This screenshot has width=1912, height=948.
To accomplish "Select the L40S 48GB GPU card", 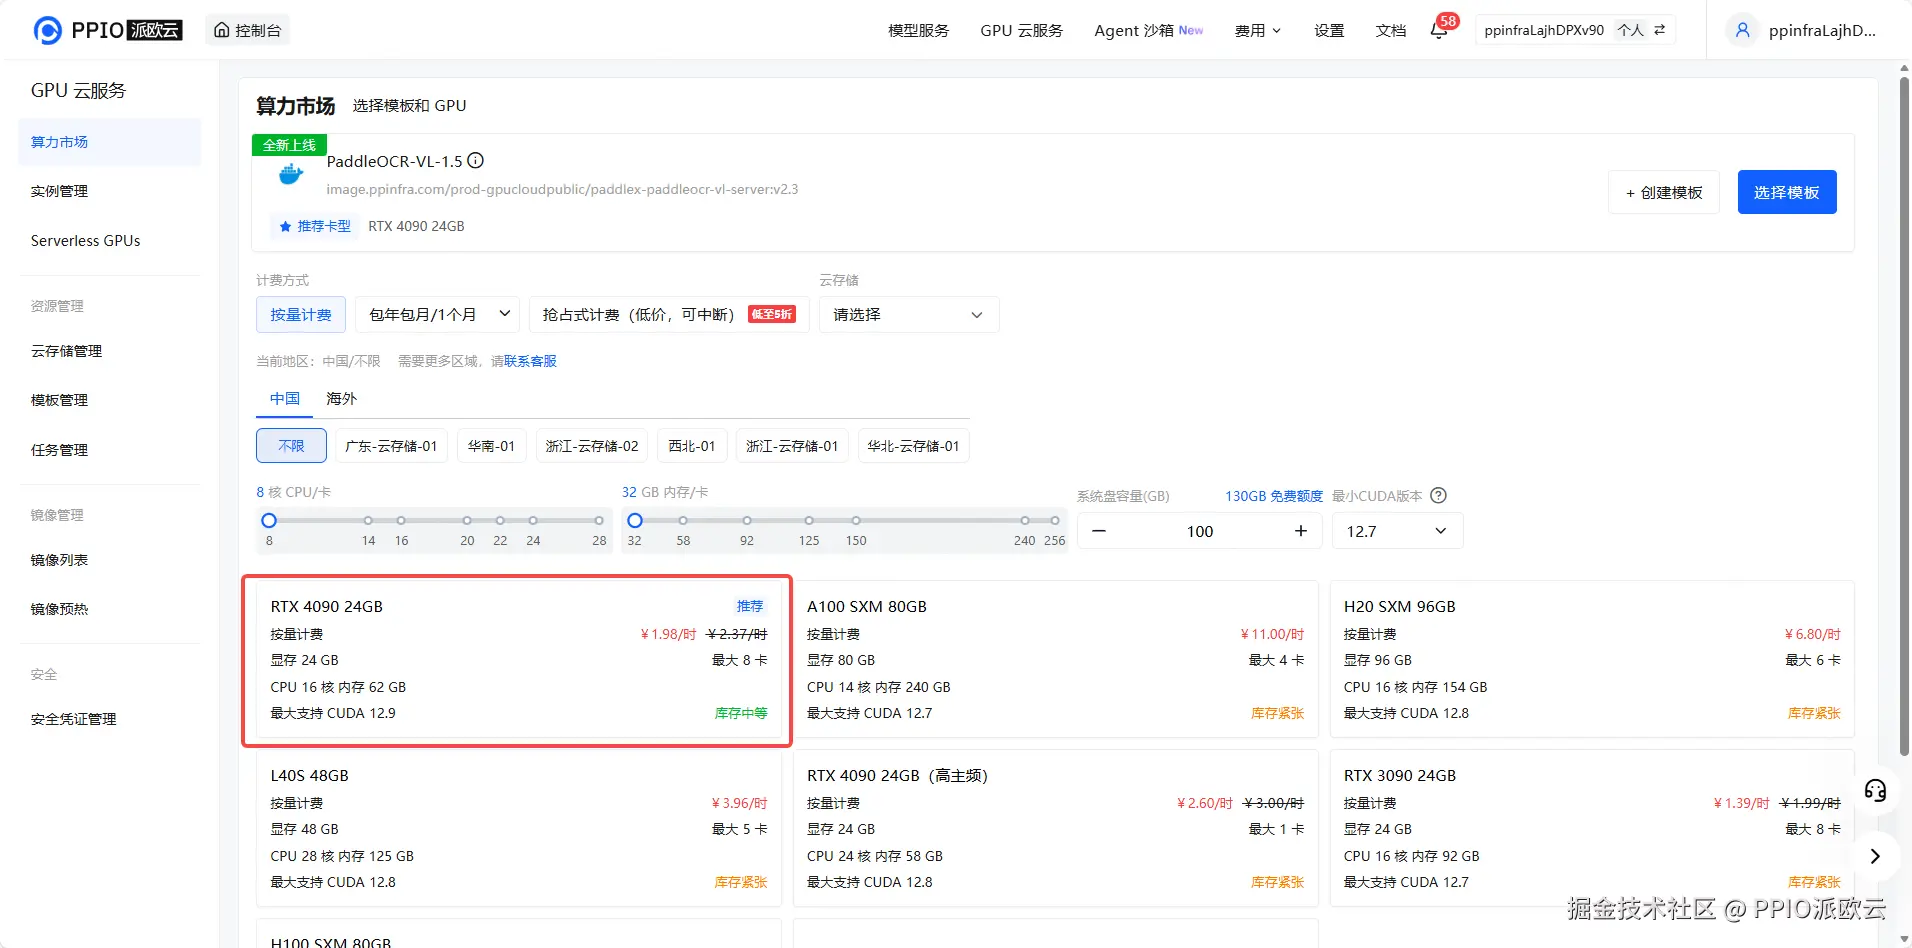I will [x=519, y=829].
